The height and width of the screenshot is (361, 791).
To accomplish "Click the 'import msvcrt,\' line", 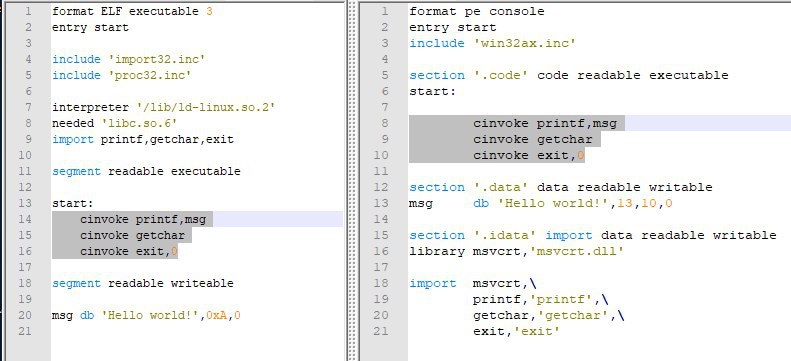I will click(x=473, y=283).
